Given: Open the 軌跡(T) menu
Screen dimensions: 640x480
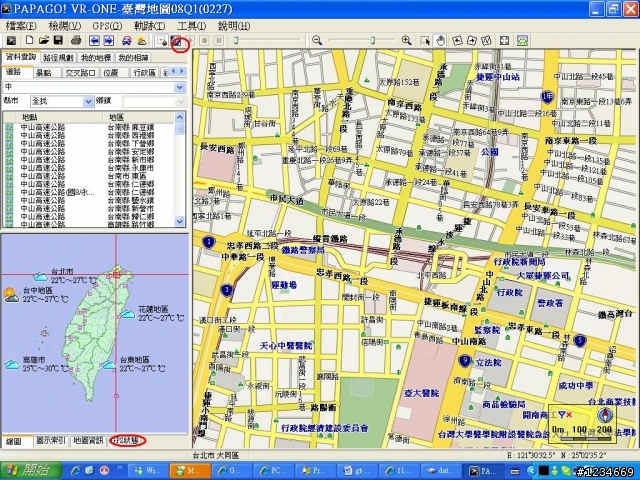Looking at the screenshot, I should (x=149, y=26).
